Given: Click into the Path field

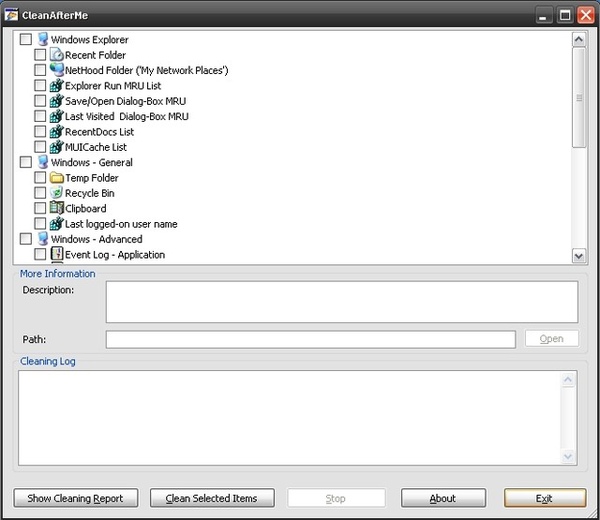Looking at the screenshot, I should 311,339.
